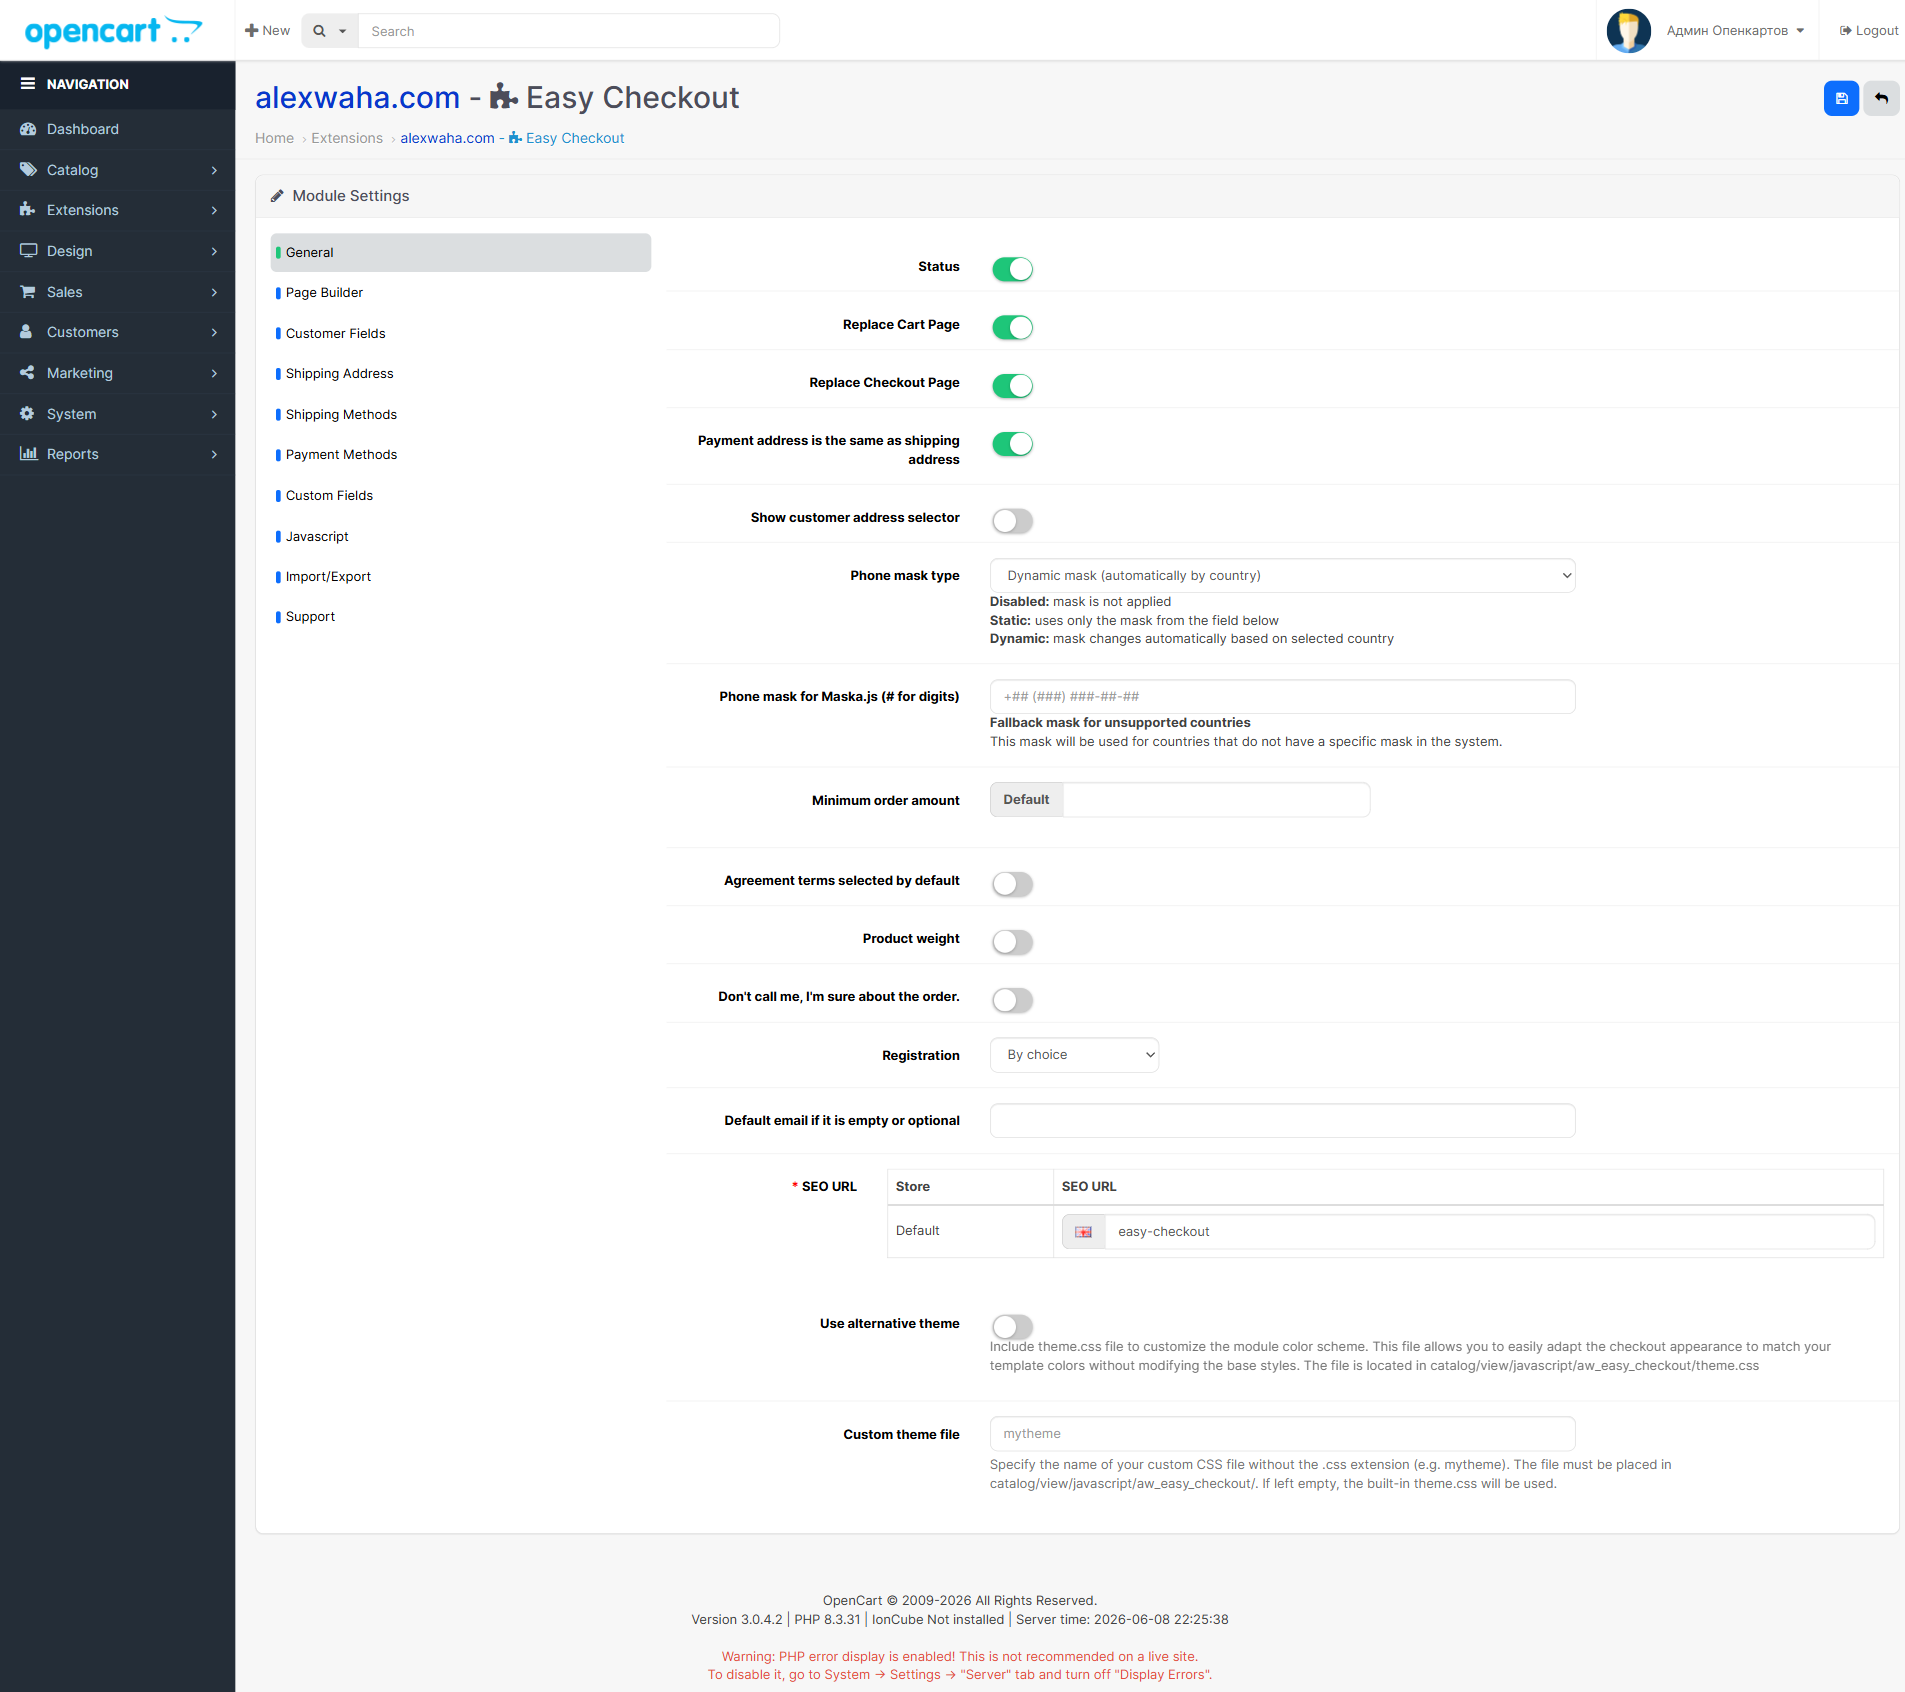Open the Custom Fields tab
The width and height of the screenshot is (1905, 1692).
coord(460,495)
